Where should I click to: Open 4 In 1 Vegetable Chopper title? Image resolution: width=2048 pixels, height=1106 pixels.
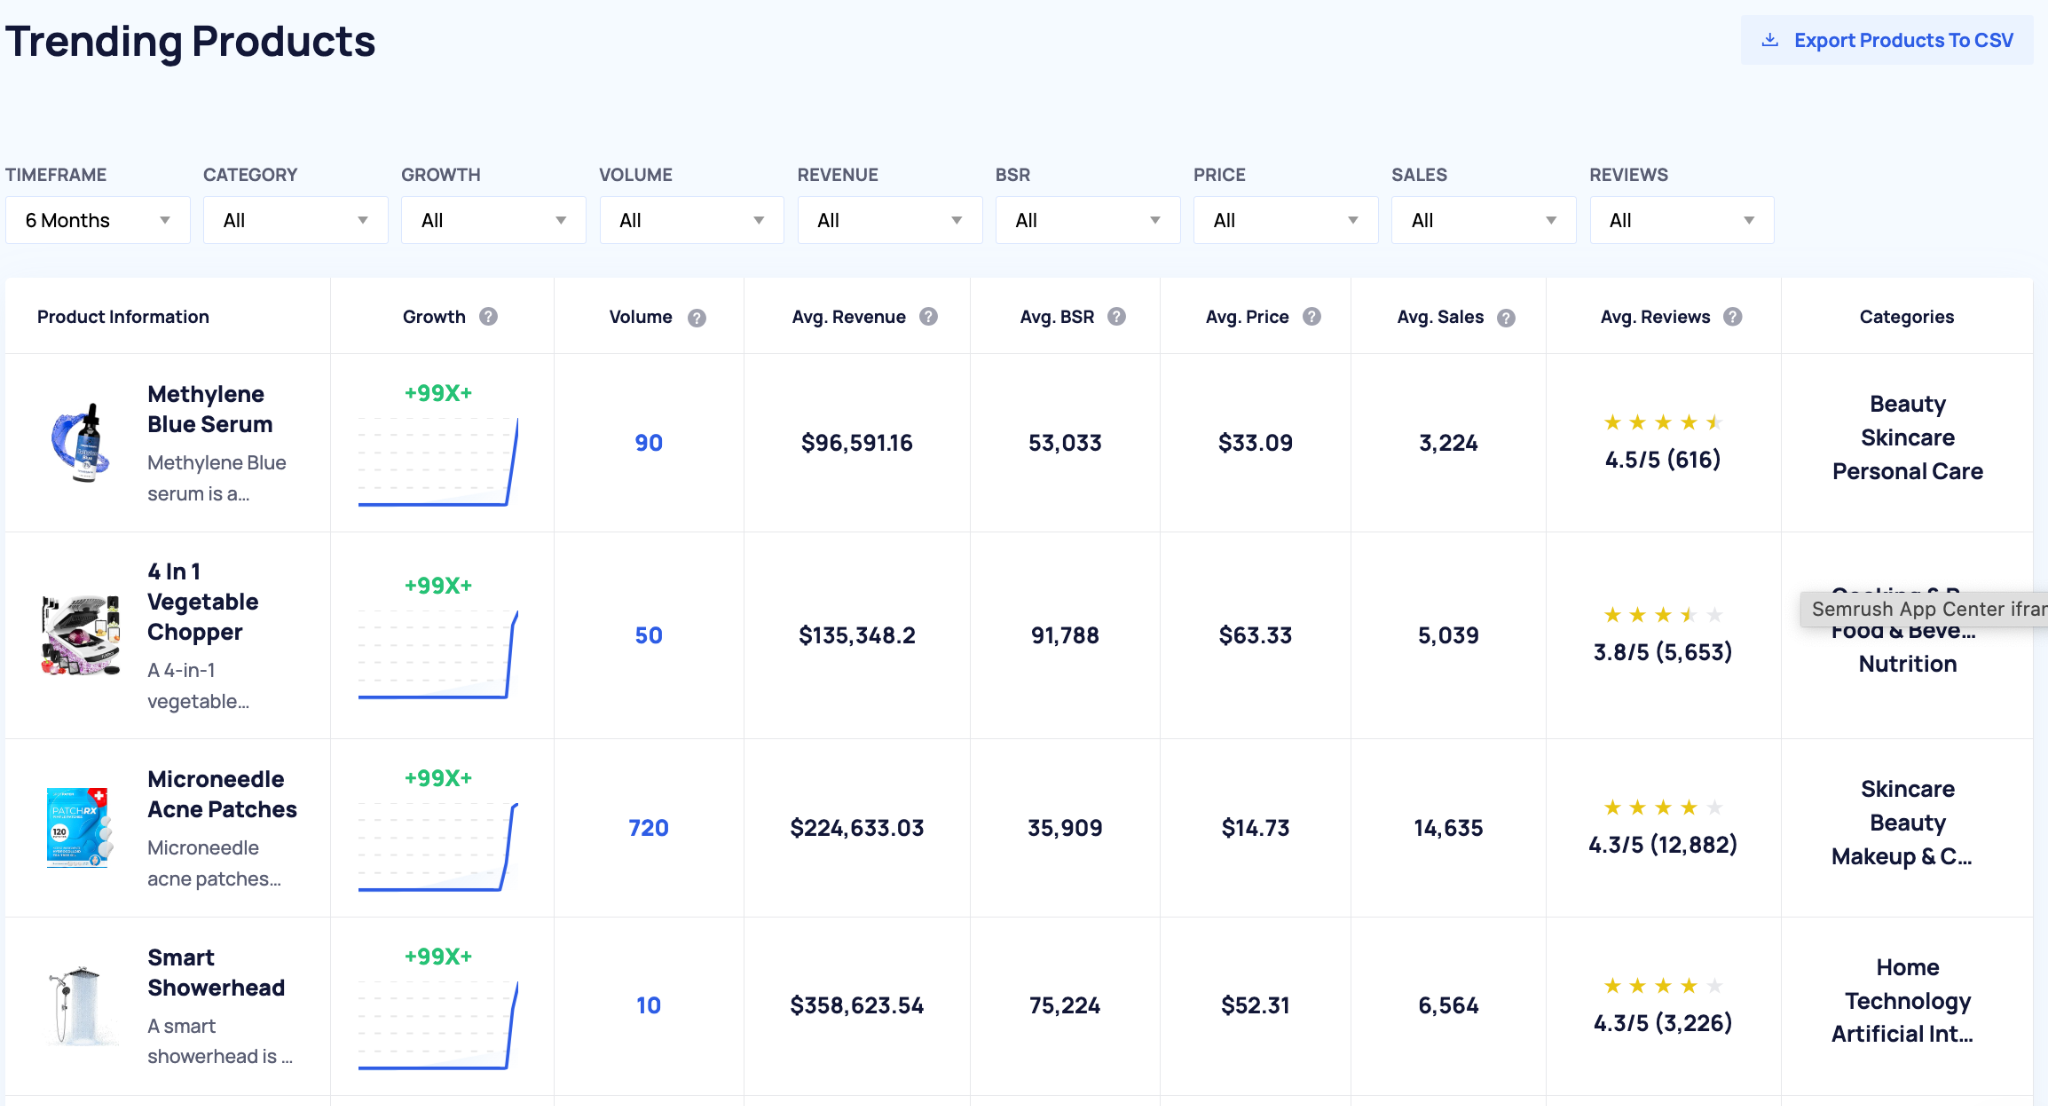[x=203, y=602]
